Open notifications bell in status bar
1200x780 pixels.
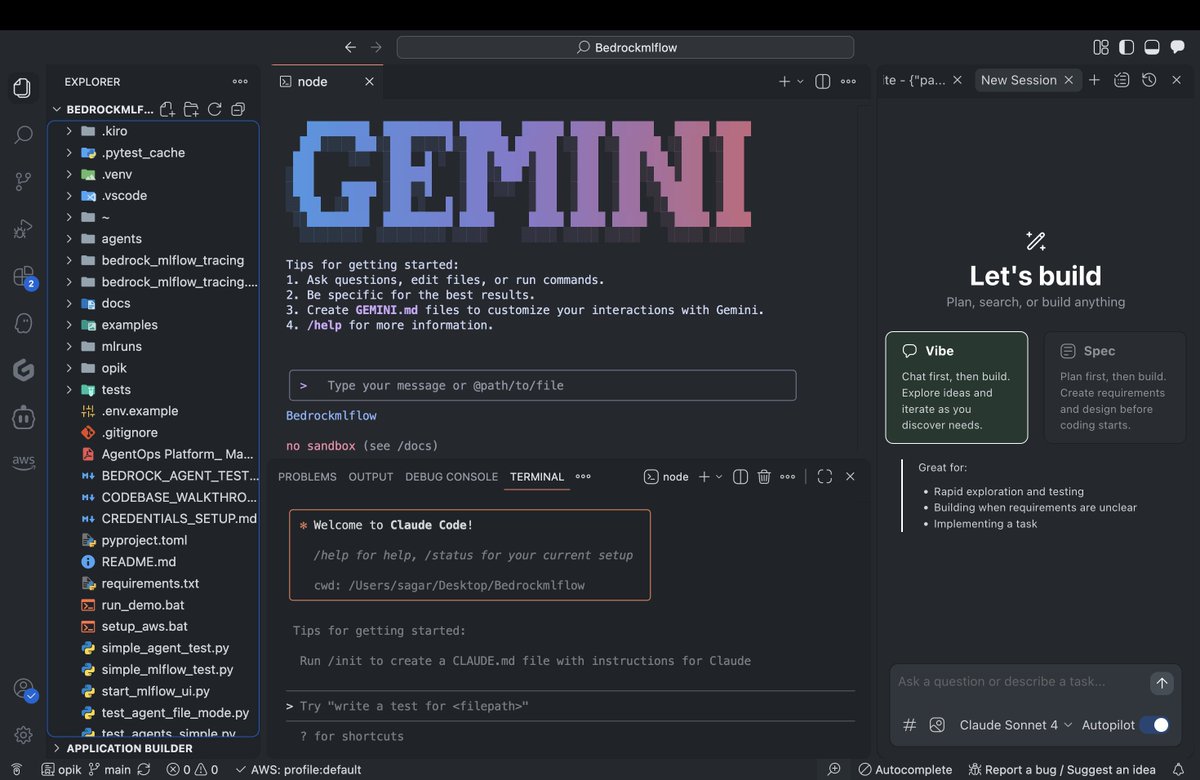pyautogui.click(x=1178, y=769)
